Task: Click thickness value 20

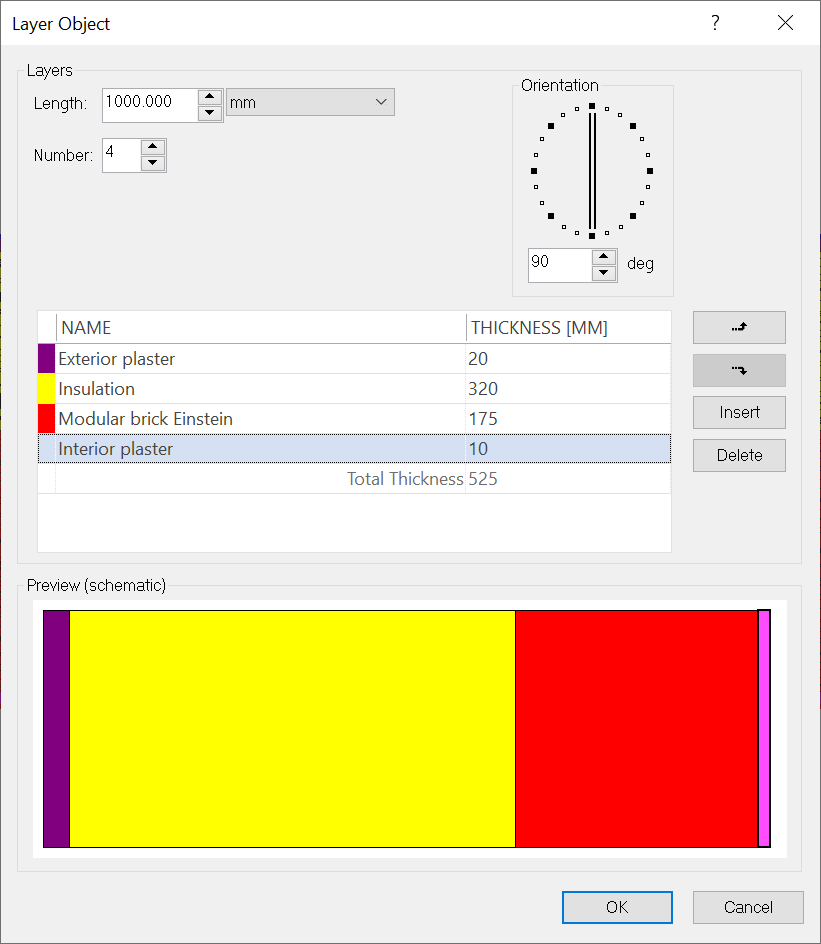Action: coord(568,359)
